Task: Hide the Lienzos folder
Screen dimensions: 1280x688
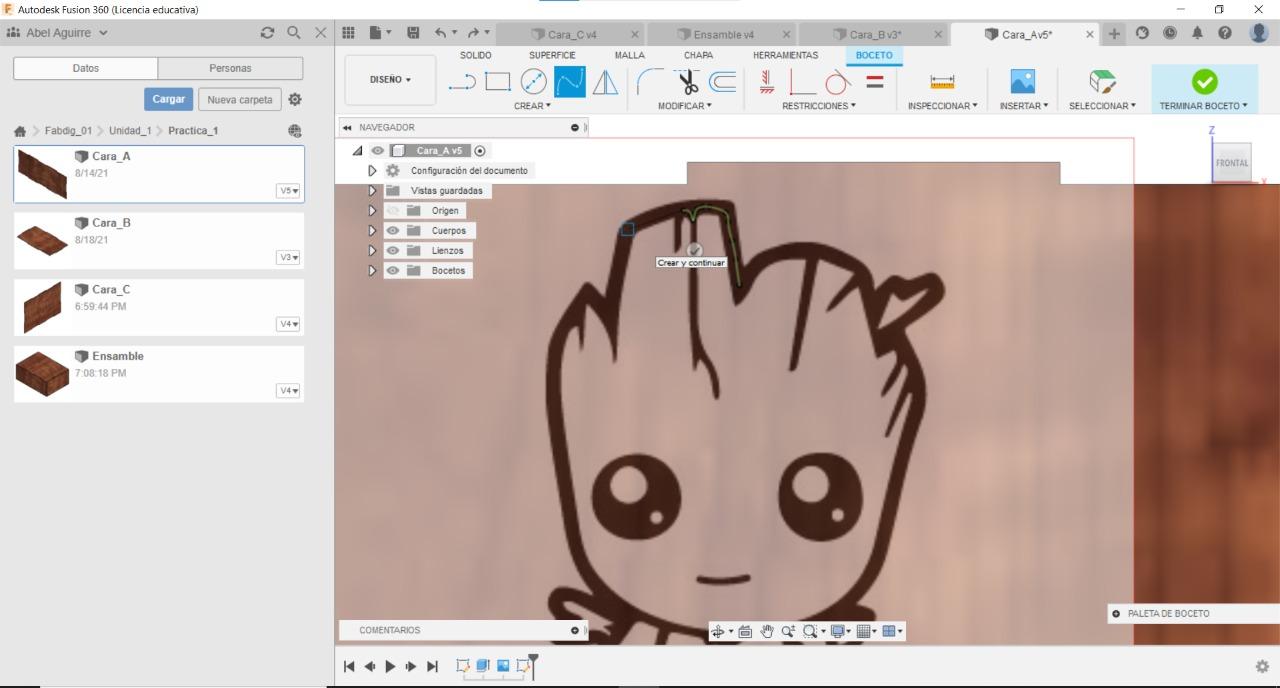Action: pyautogui.click(x=393, y=251)
